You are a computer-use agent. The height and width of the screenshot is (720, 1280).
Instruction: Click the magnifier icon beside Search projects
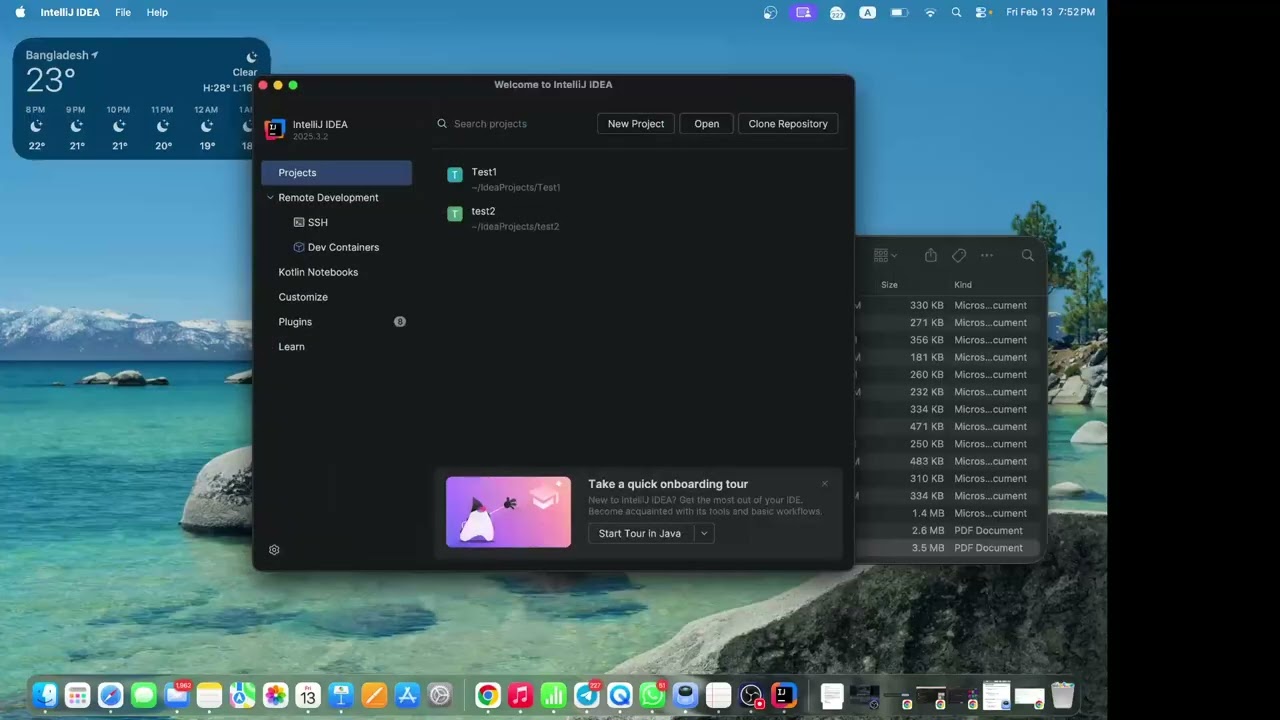coord(442,124)
